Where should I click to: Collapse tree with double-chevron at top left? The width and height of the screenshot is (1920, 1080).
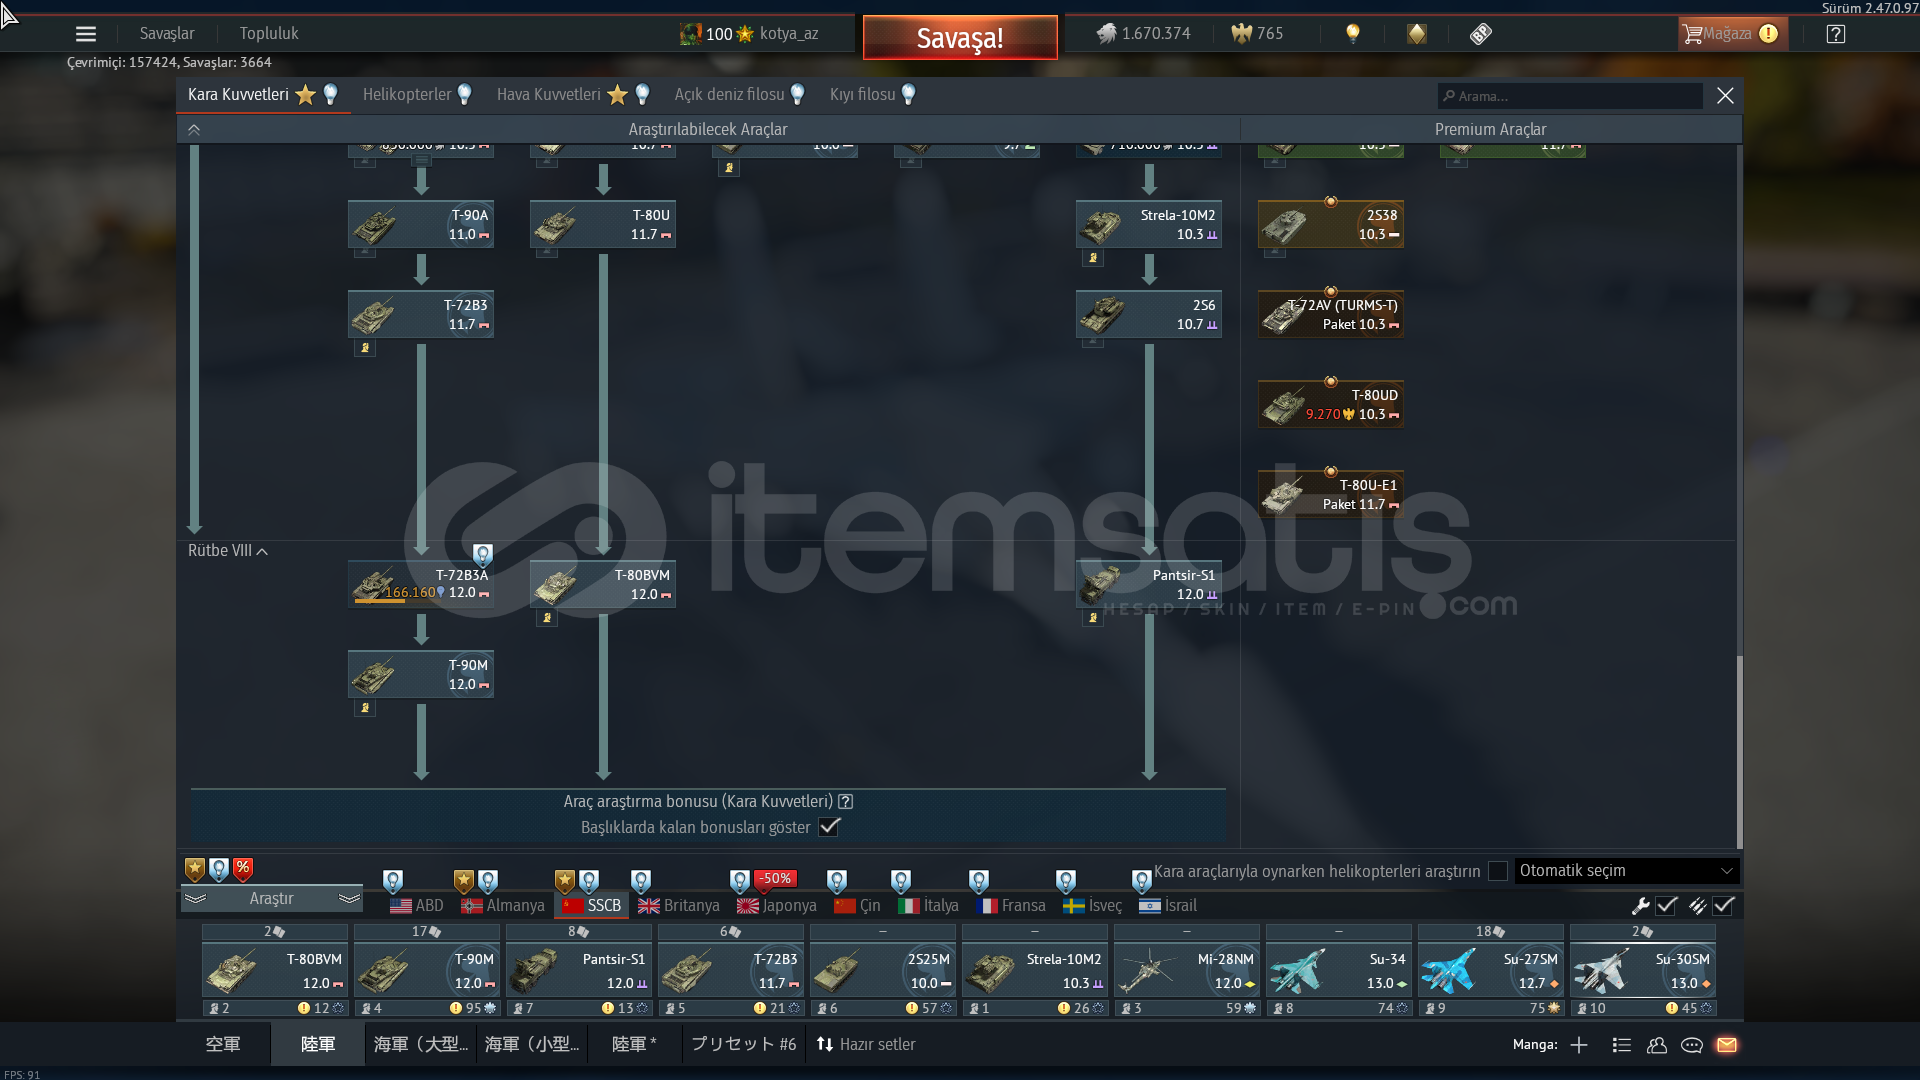point(194,130)
